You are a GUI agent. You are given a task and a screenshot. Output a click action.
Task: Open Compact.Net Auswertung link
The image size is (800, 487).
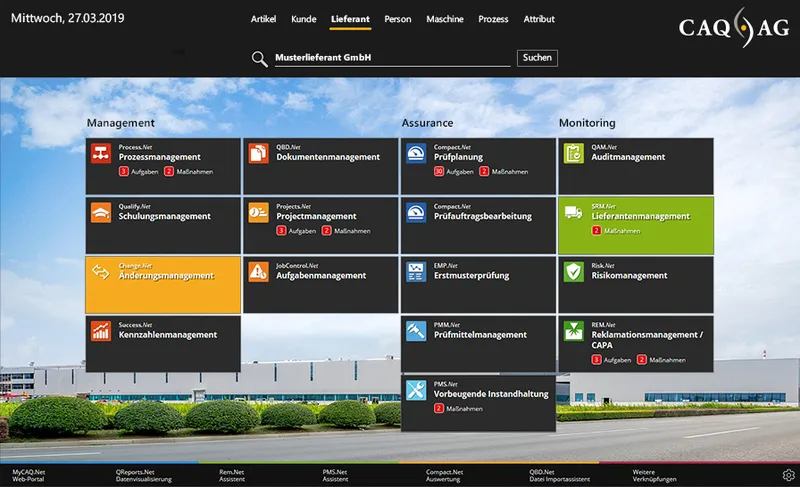[444, 475]
